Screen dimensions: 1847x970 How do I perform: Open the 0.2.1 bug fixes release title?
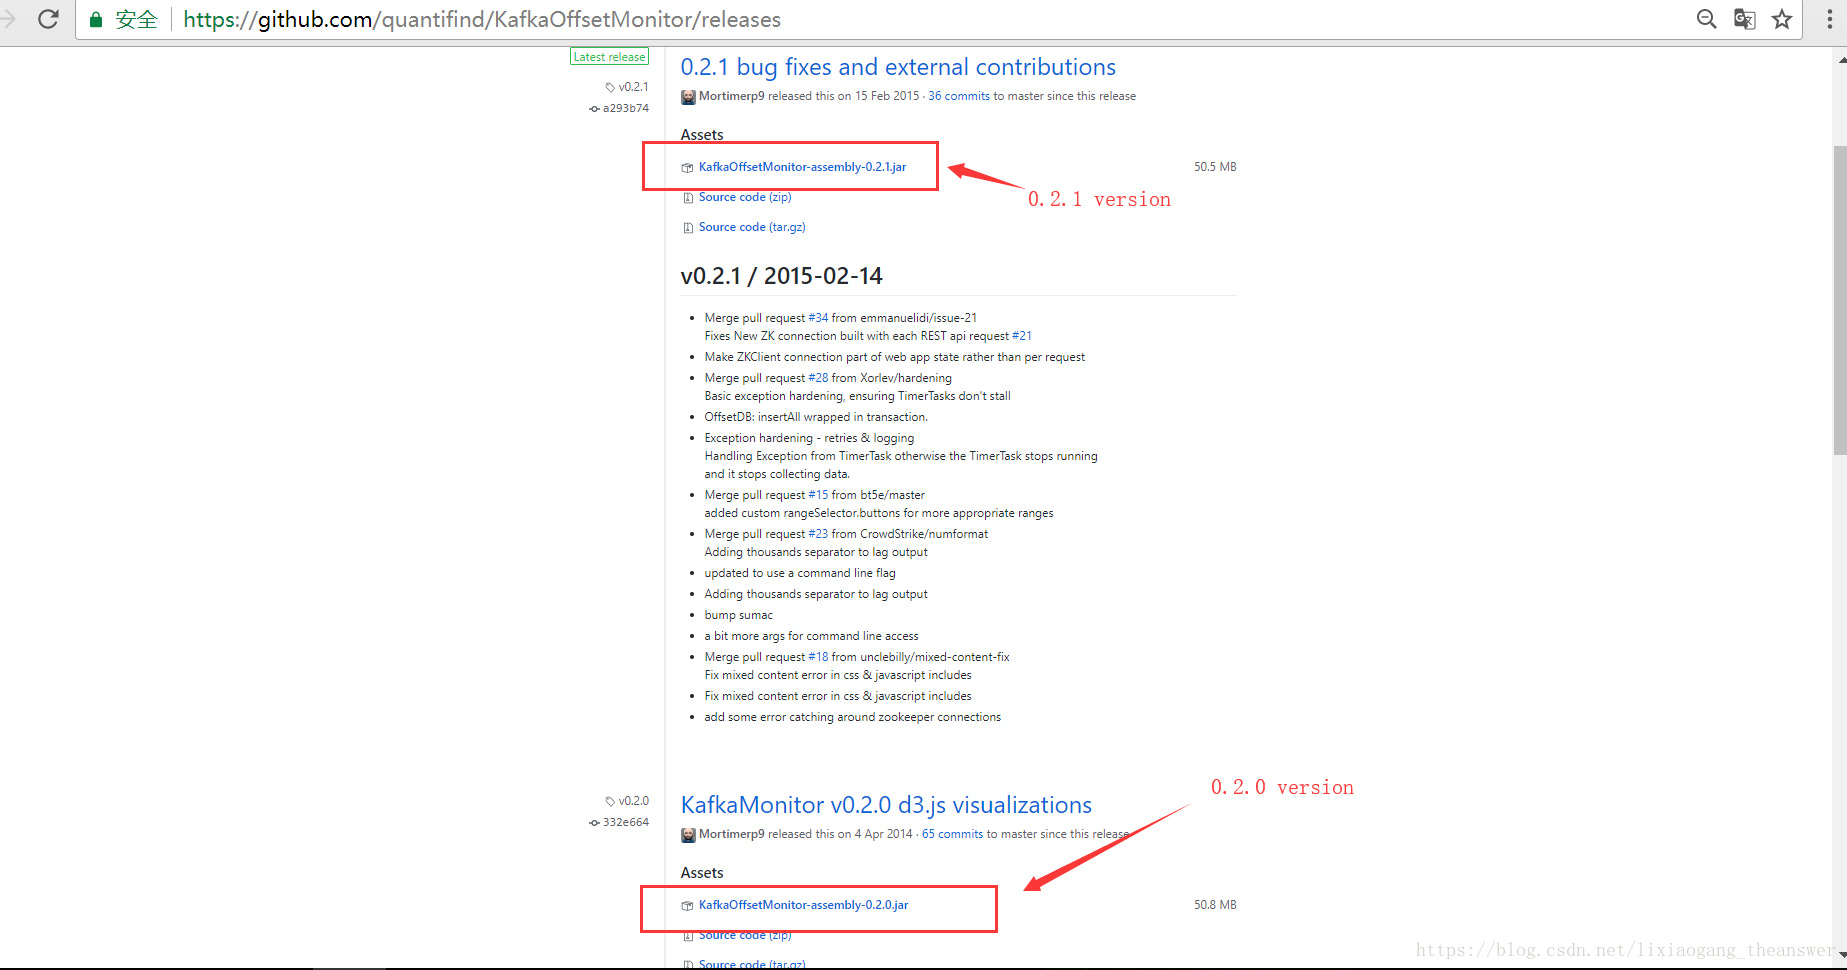898,67
